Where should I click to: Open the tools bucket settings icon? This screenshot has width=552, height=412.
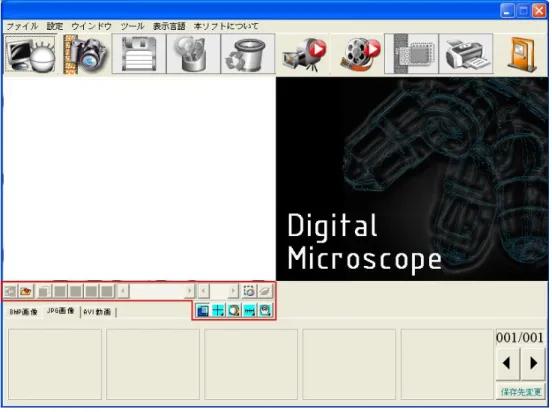tap(193, 54)
